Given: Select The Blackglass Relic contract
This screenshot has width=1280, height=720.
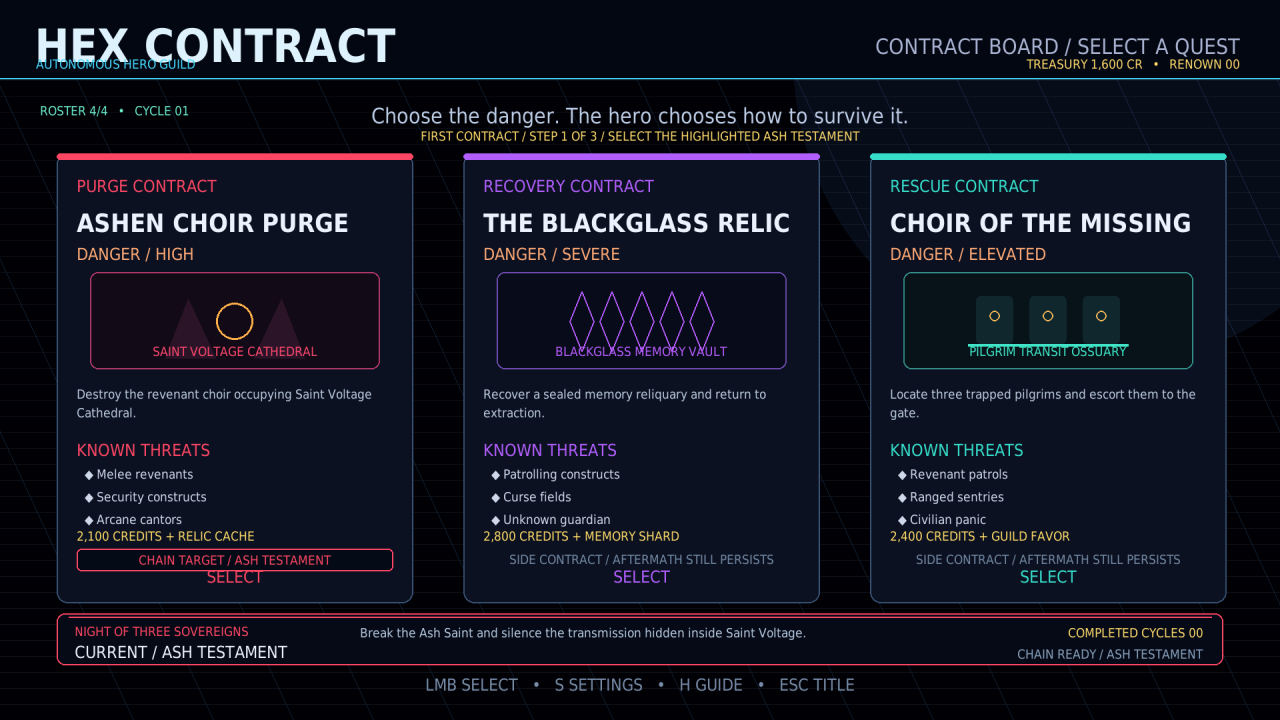Looking at the screenshot, I should (x=641, y=577).
